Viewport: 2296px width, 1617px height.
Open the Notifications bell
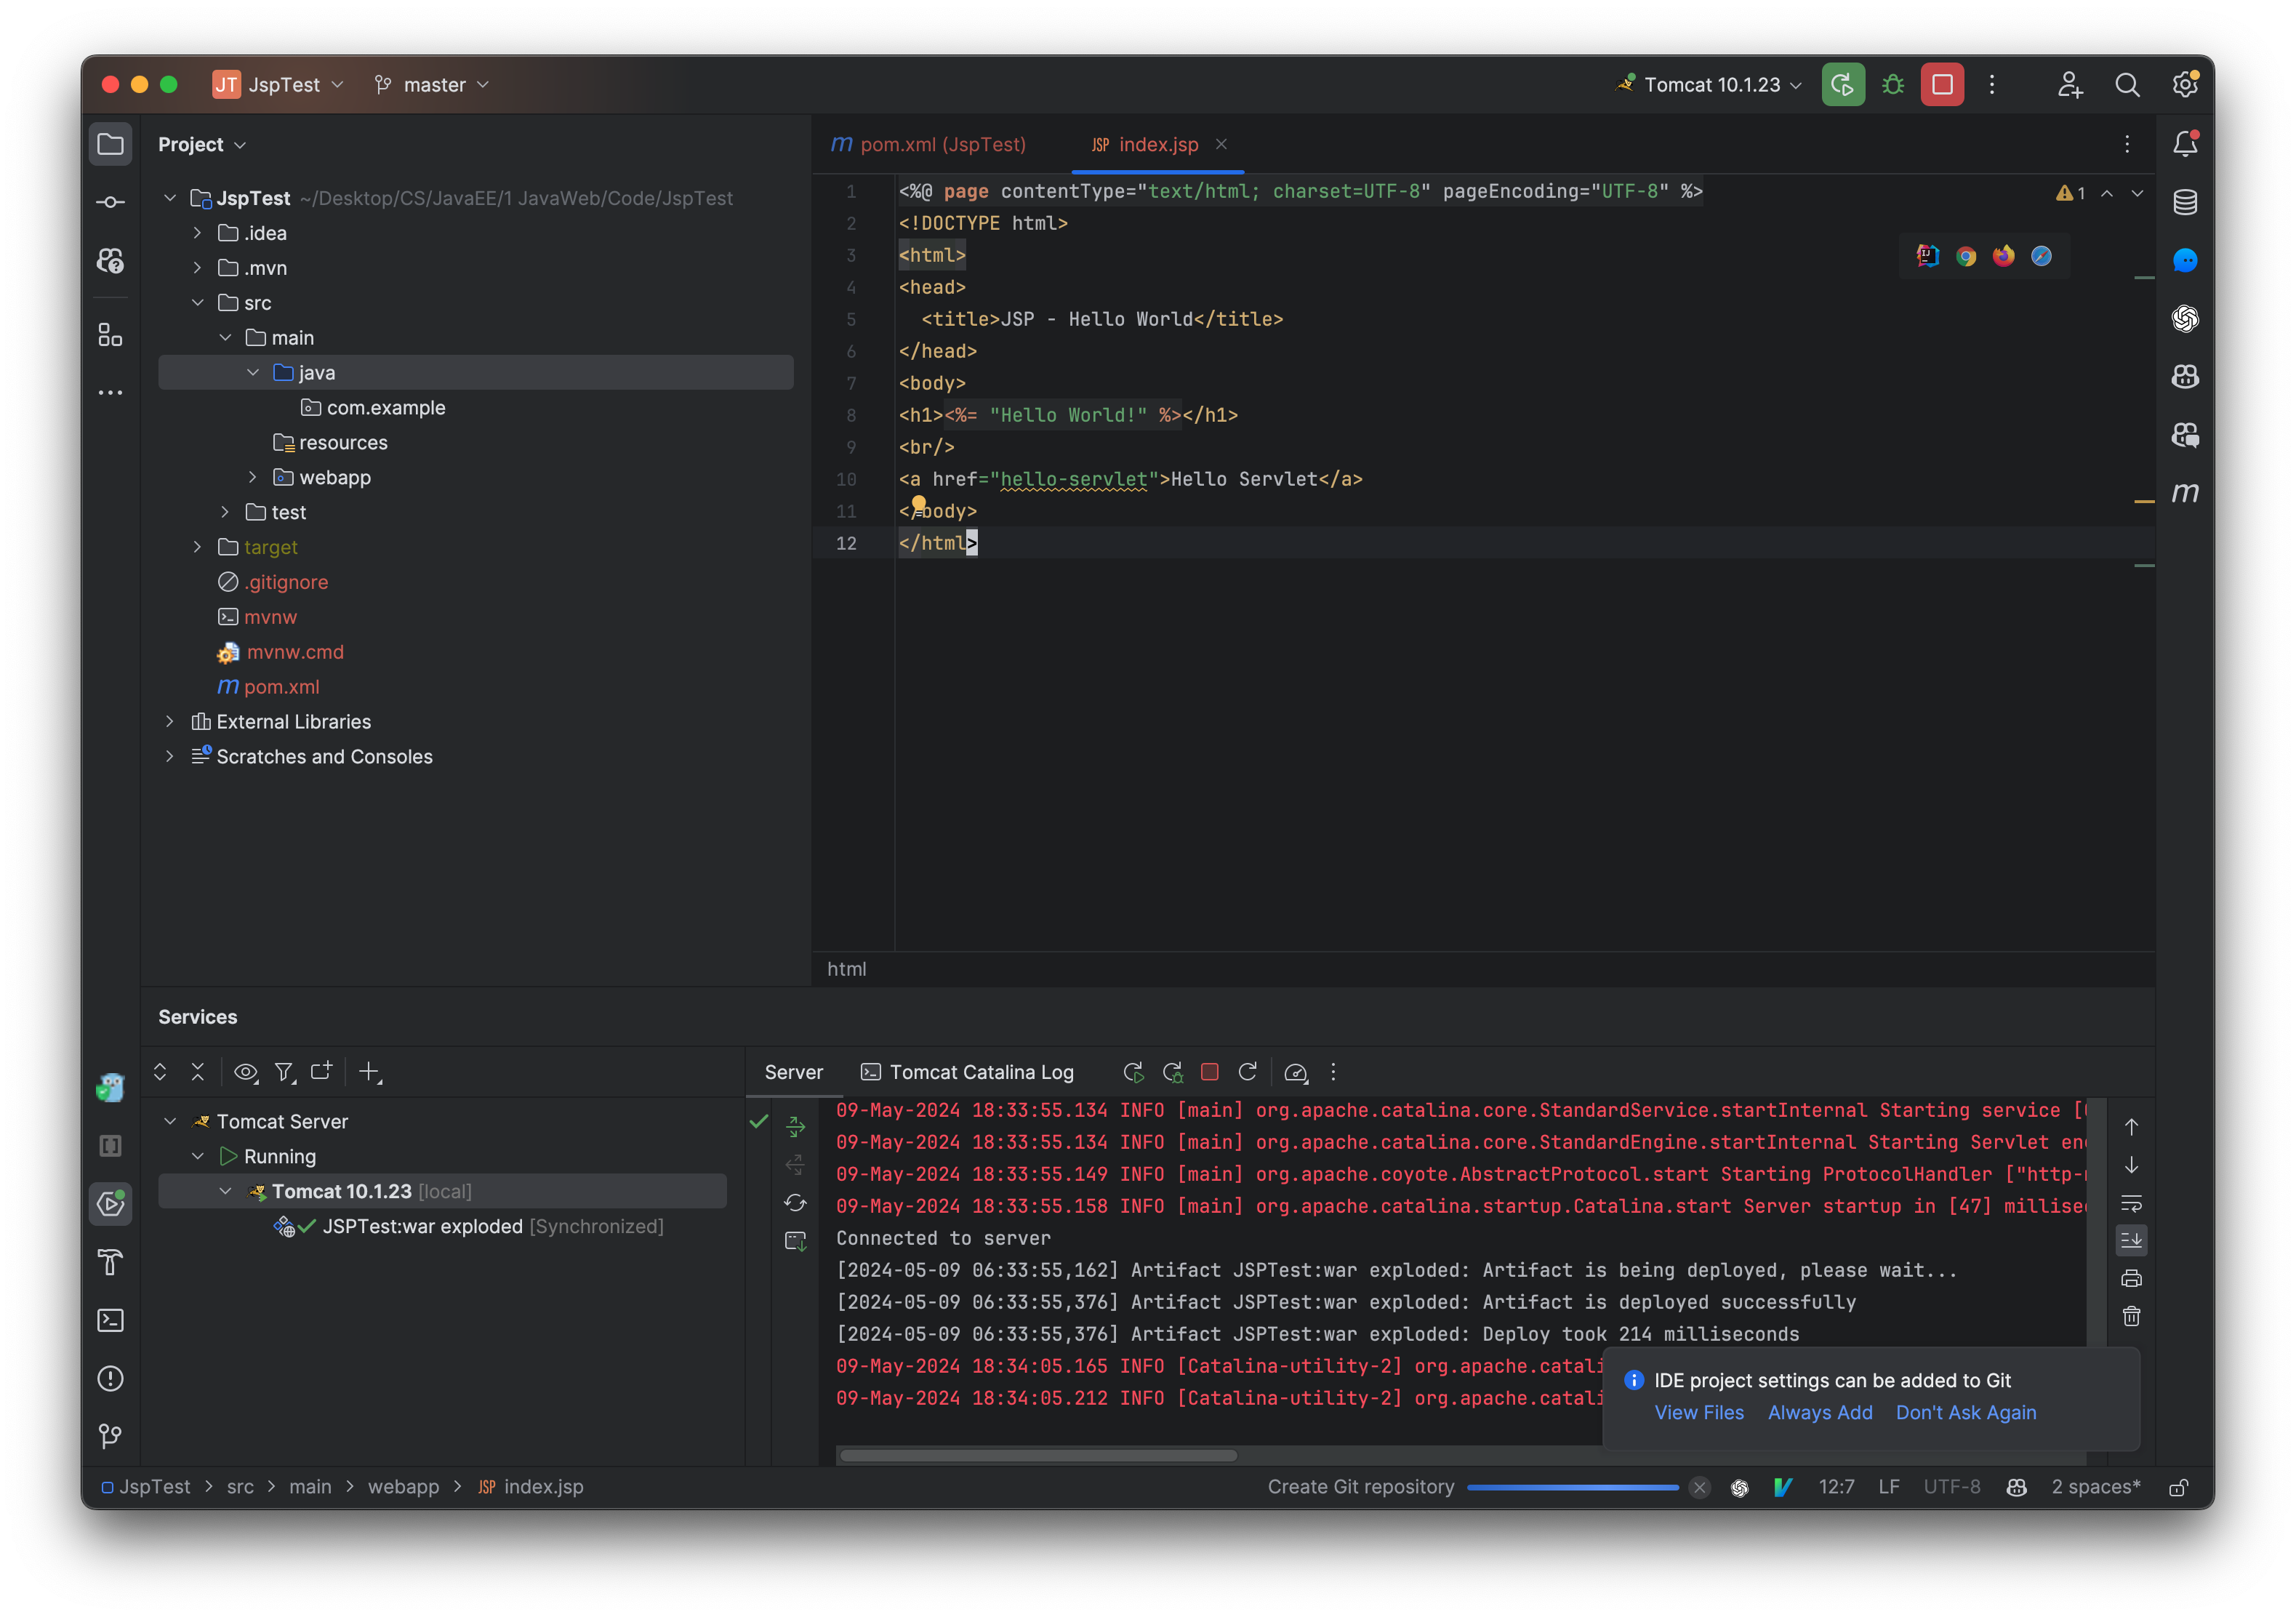(x=2185, y=143)
